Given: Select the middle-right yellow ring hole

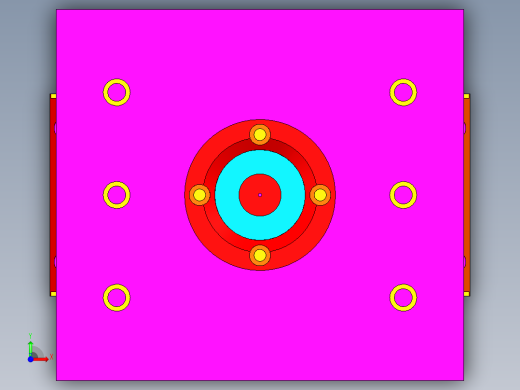Looking at the screenshot, I should coord(403,195).
